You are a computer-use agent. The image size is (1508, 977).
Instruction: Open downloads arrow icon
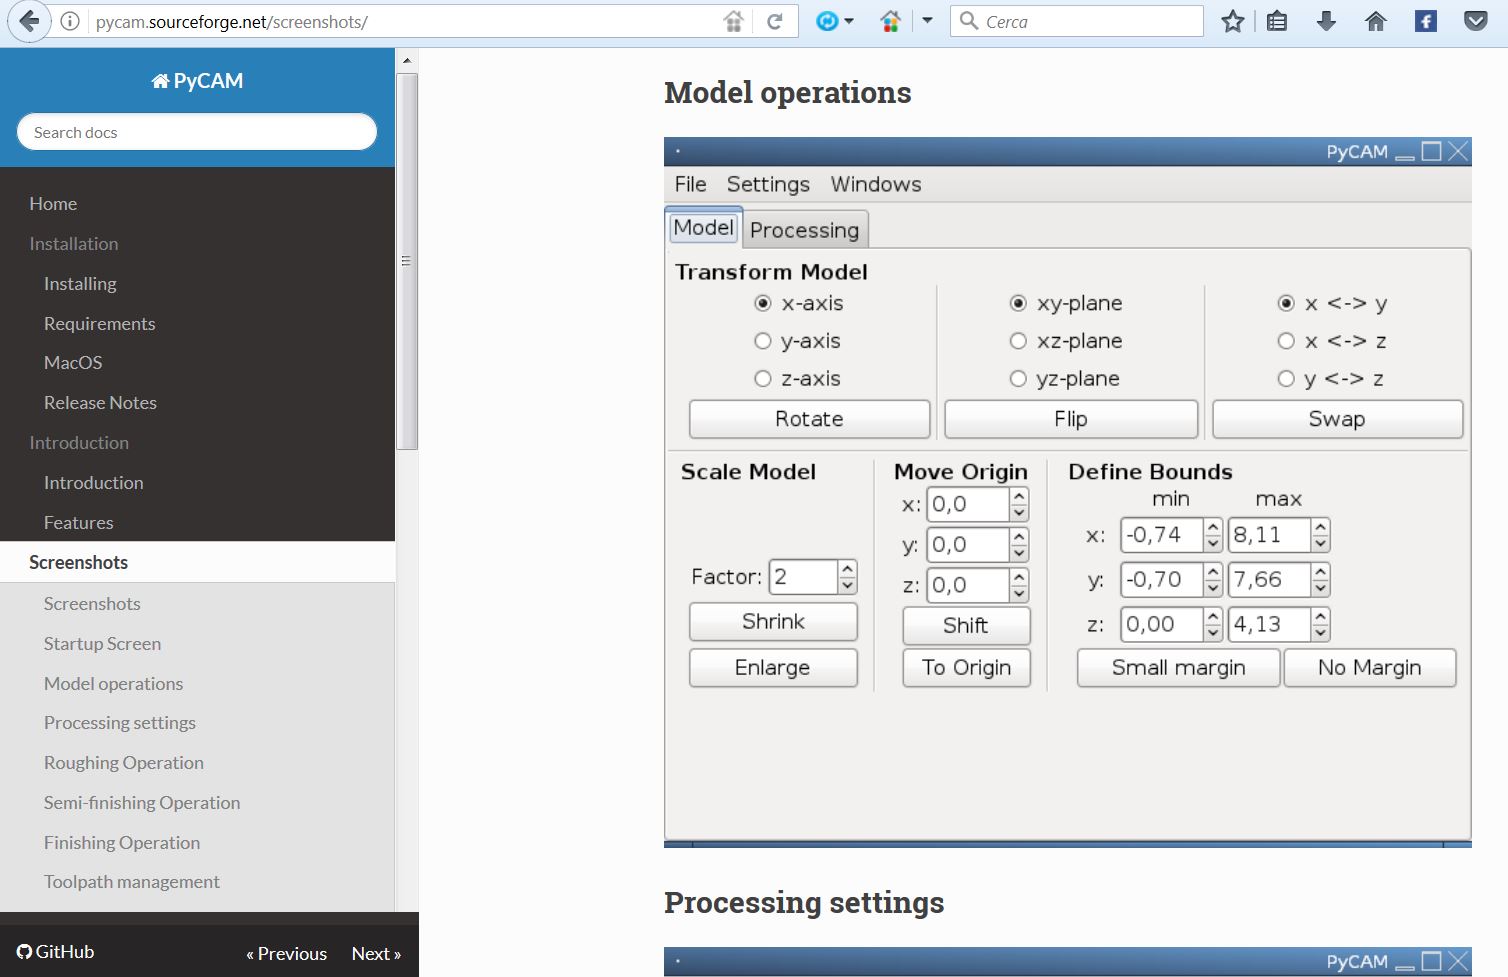(x=1326, y=21)
